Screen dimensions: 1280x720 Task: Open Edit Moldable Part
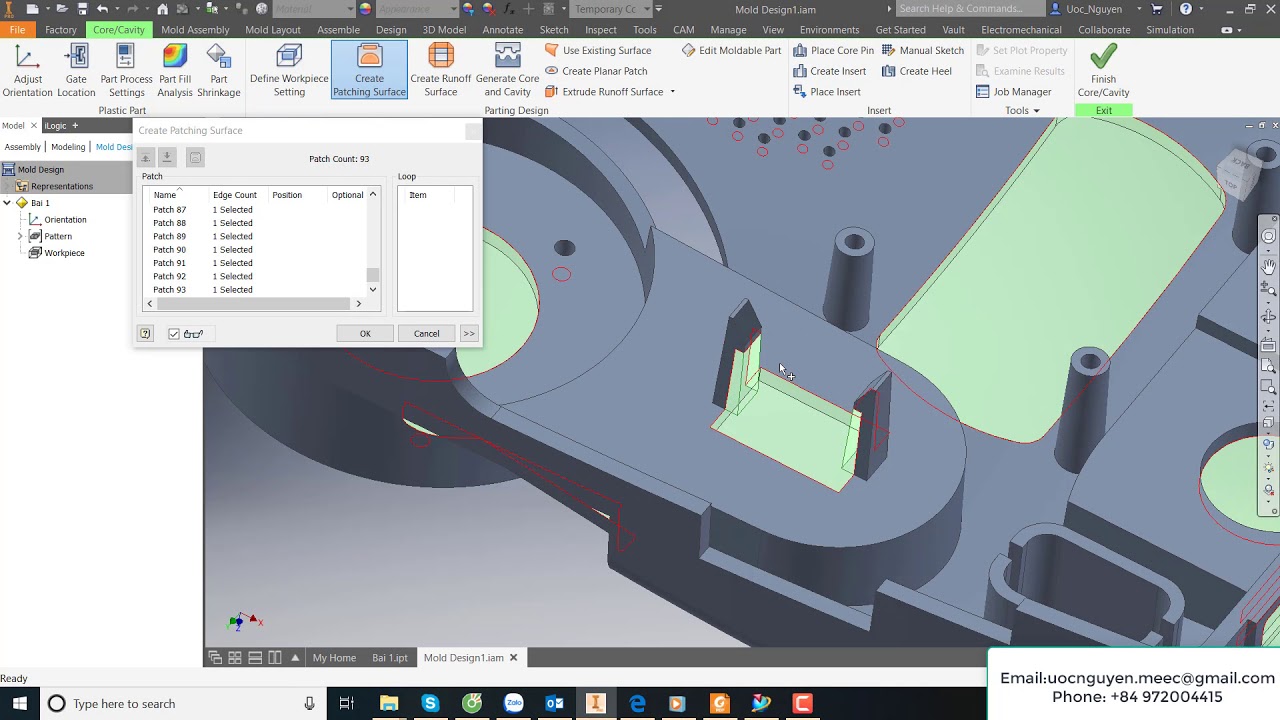click(731, 50)
